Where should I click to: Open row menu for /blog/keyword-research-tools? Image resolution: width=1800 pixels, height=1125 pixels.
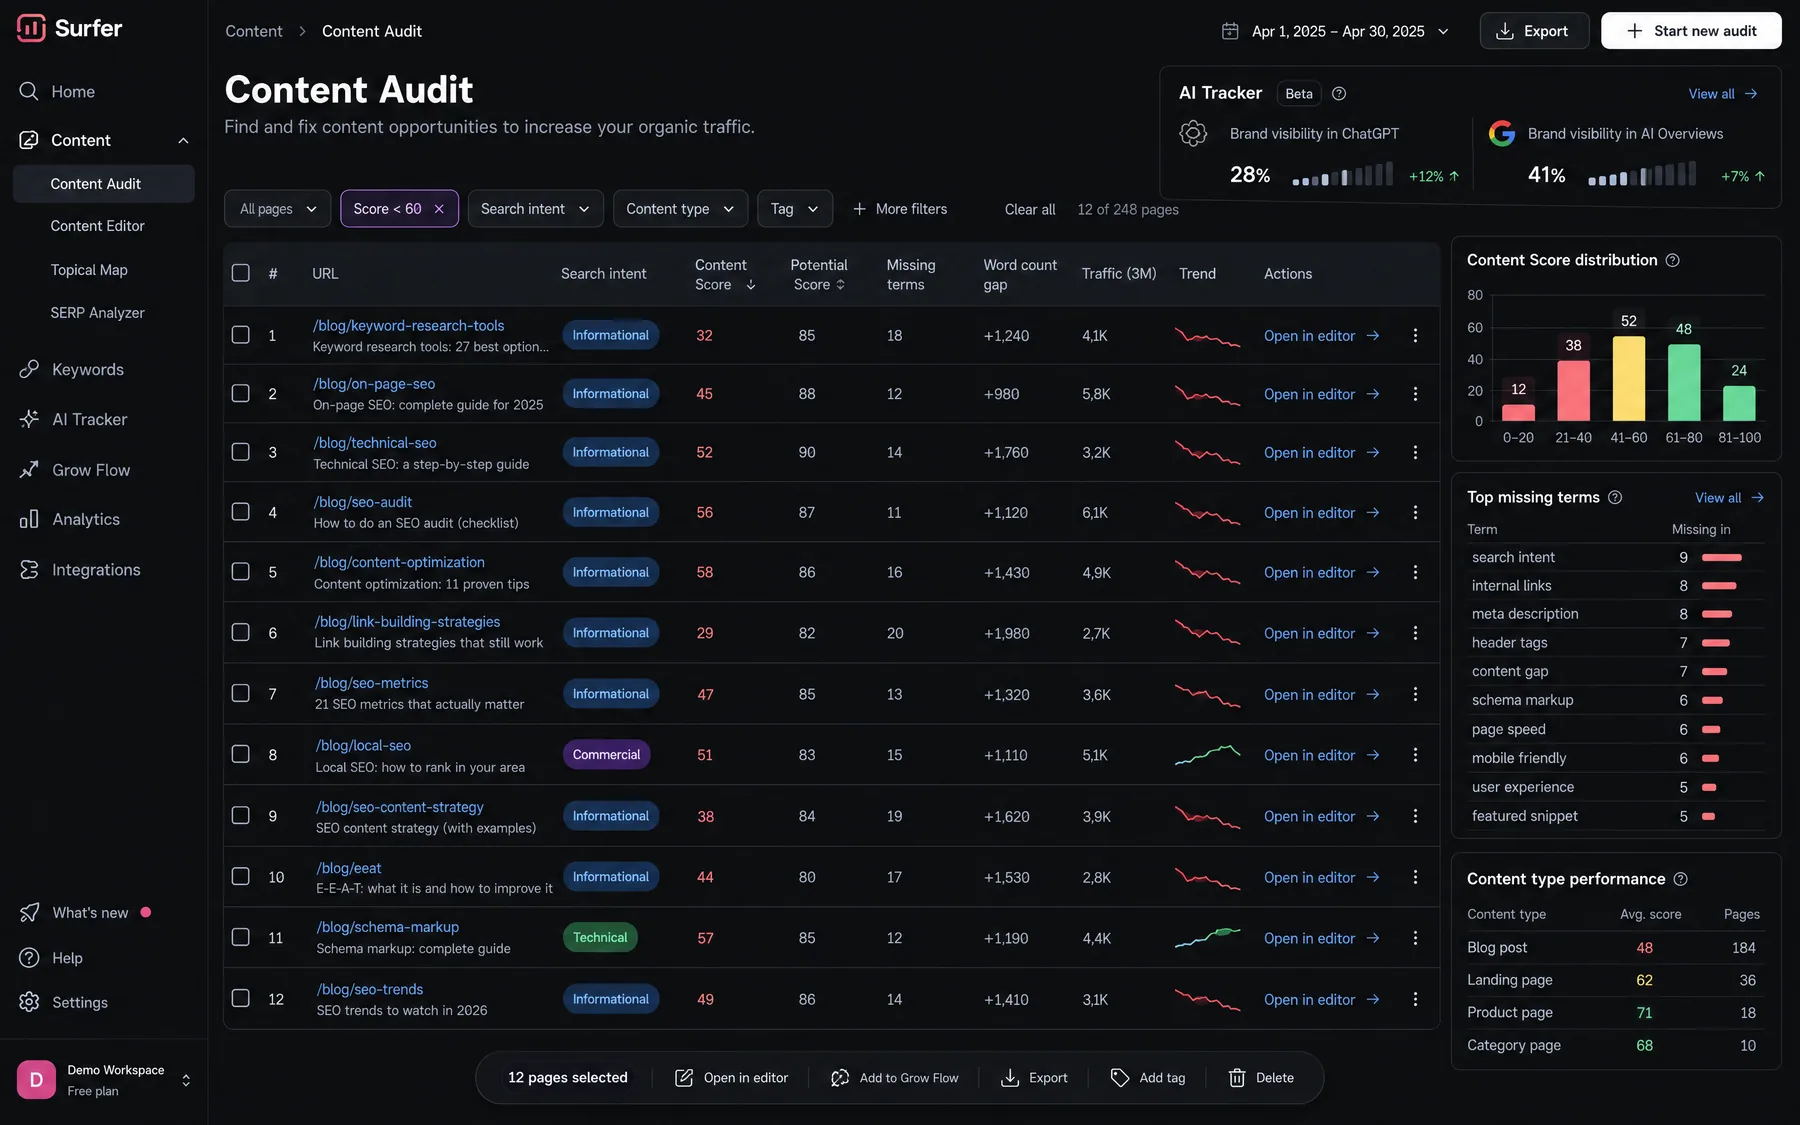point(1415,335)
